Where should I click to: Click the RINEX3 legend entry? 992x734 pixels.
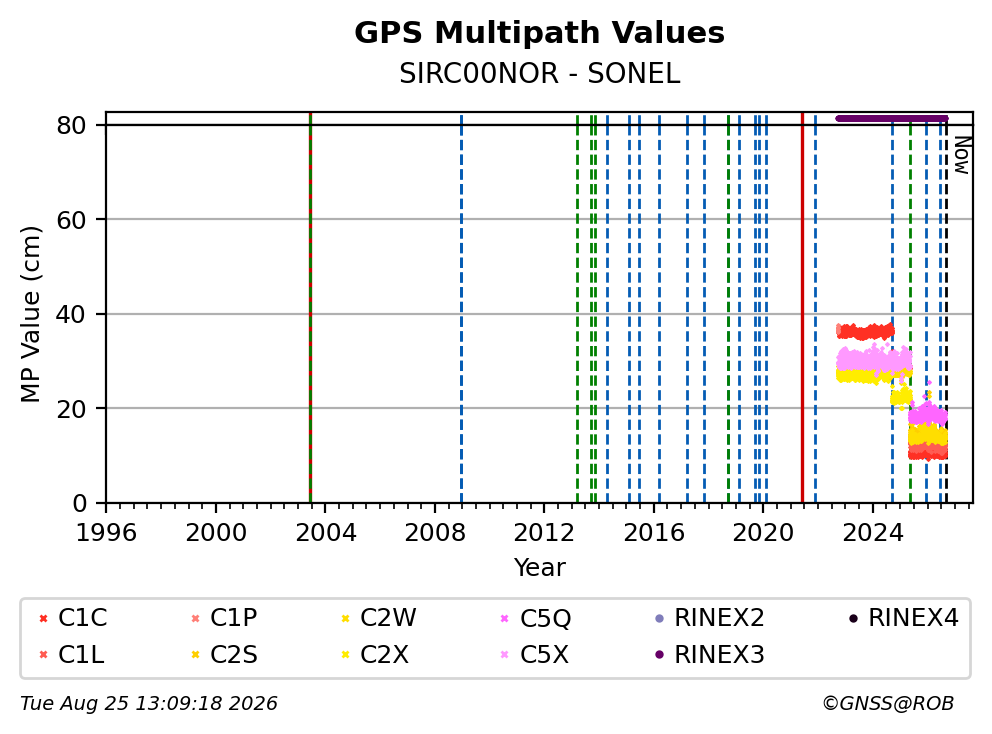point(710,654)
